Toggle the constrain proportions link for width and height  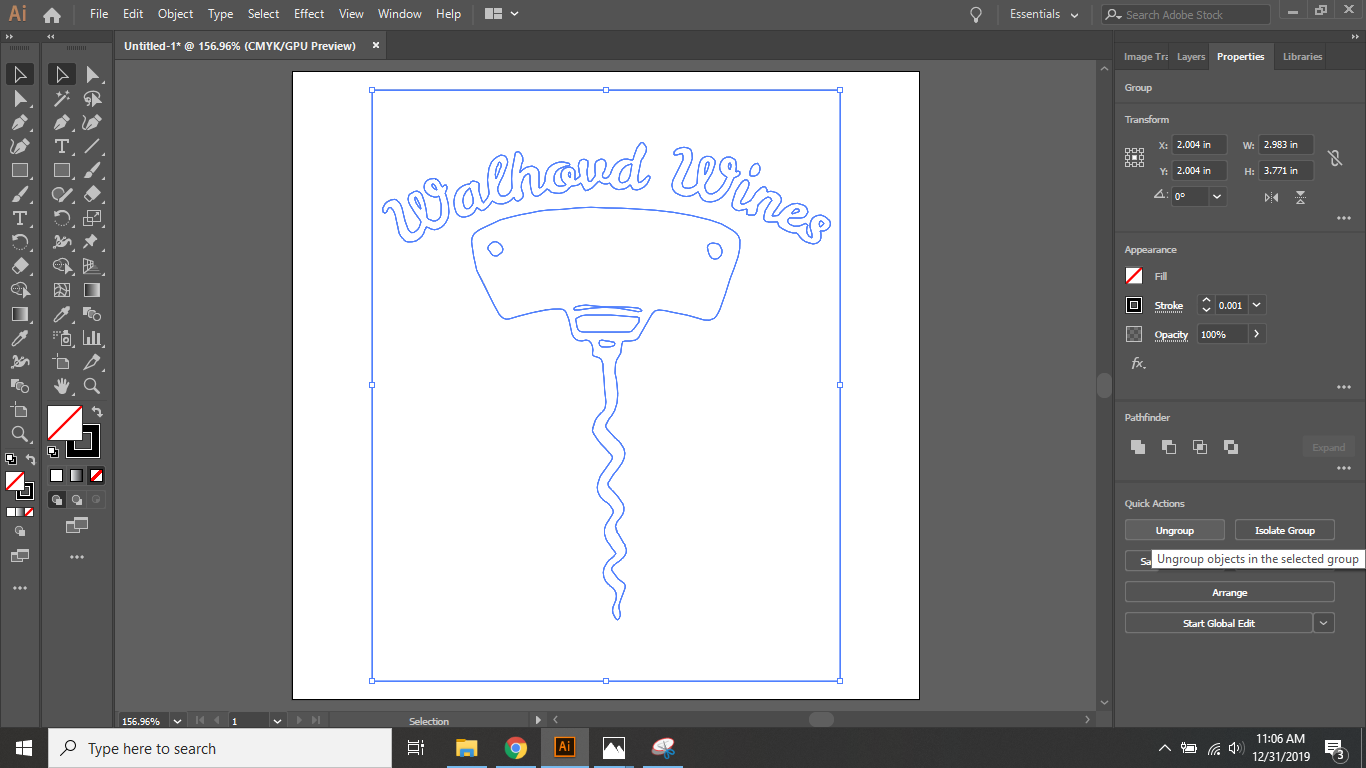[x=1336, y=157]
